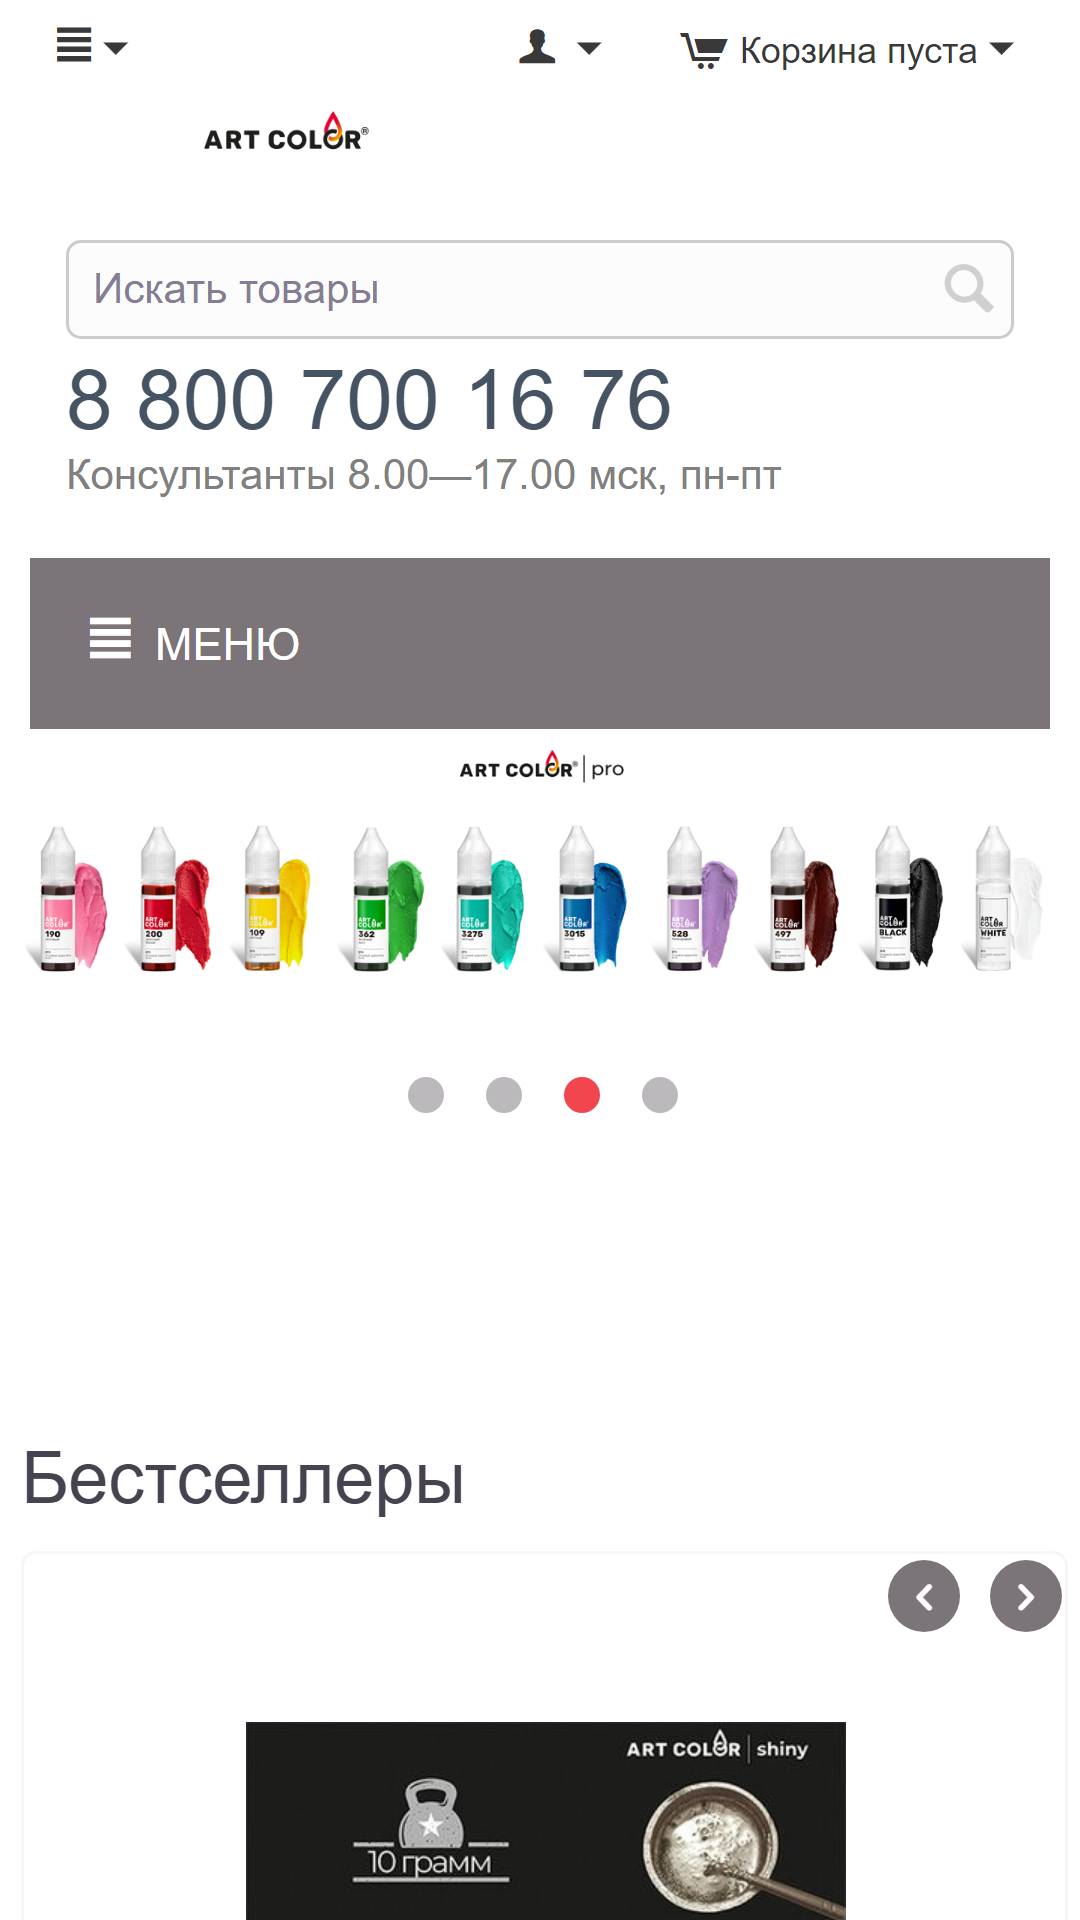Click the Art Color pro banner logo
1080x1920 pixels.
[542, 767]
